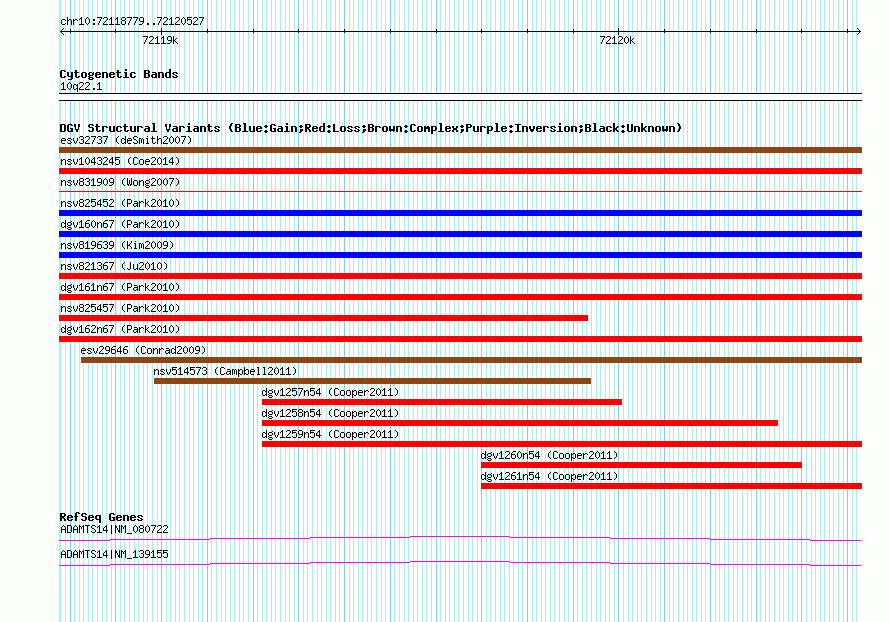890x622 pixels.
Task: Click the DGV Structural Variants track title
Action: pos(371,128)
